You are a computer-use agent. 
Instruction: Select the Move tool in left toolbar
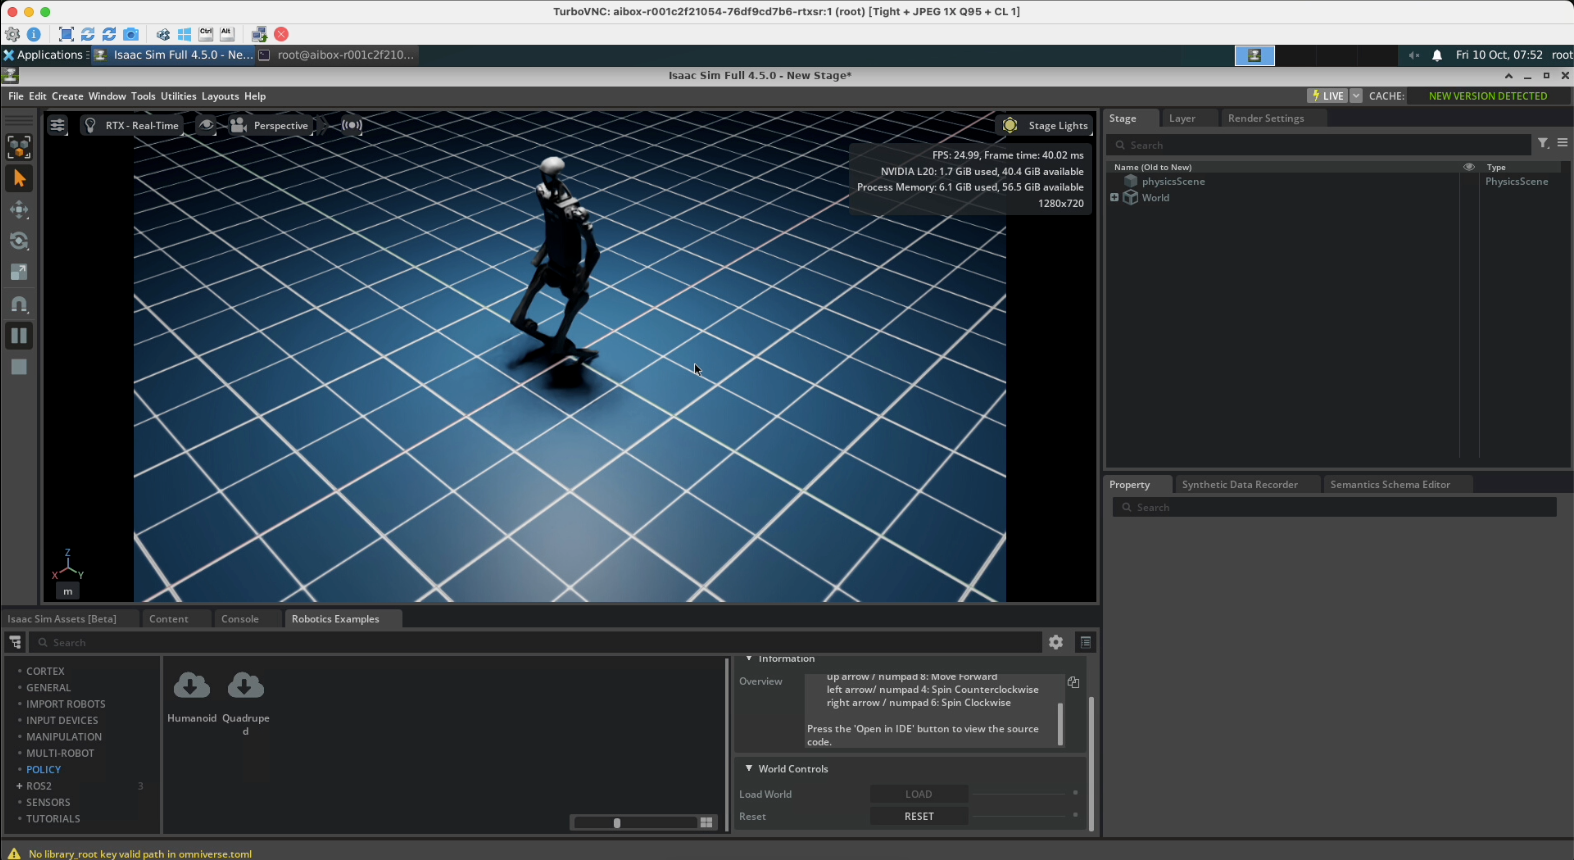19,210
